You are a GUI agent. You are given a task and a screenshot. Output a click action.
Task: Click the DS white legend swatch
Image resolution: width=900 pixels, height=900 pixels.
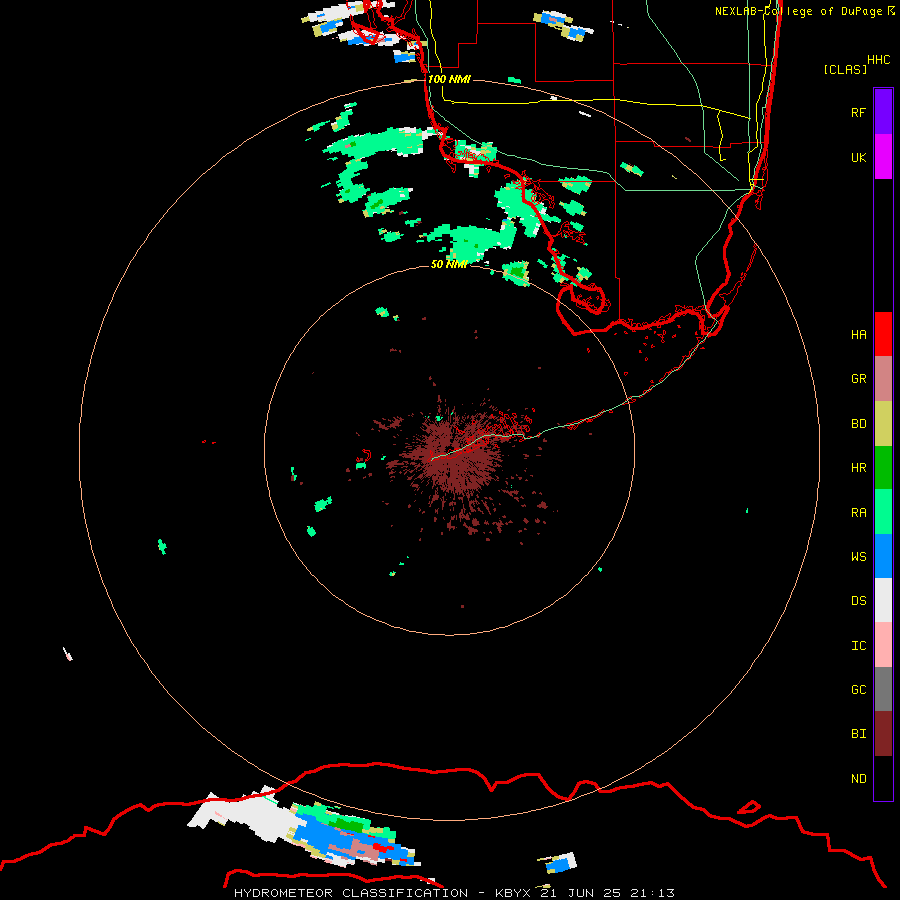[x=883, y=600]
